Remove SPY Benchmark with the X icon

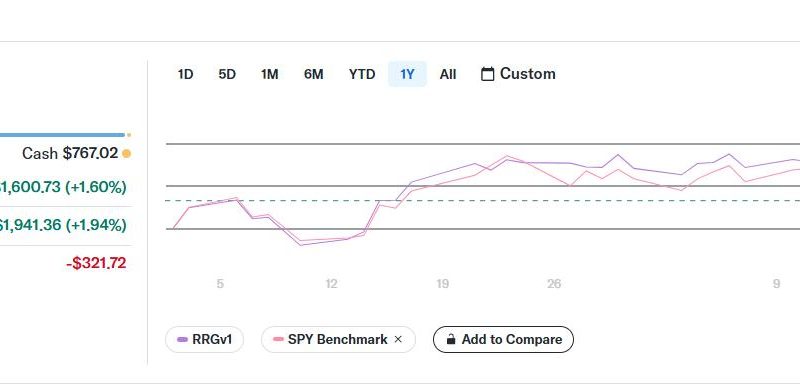398,339
